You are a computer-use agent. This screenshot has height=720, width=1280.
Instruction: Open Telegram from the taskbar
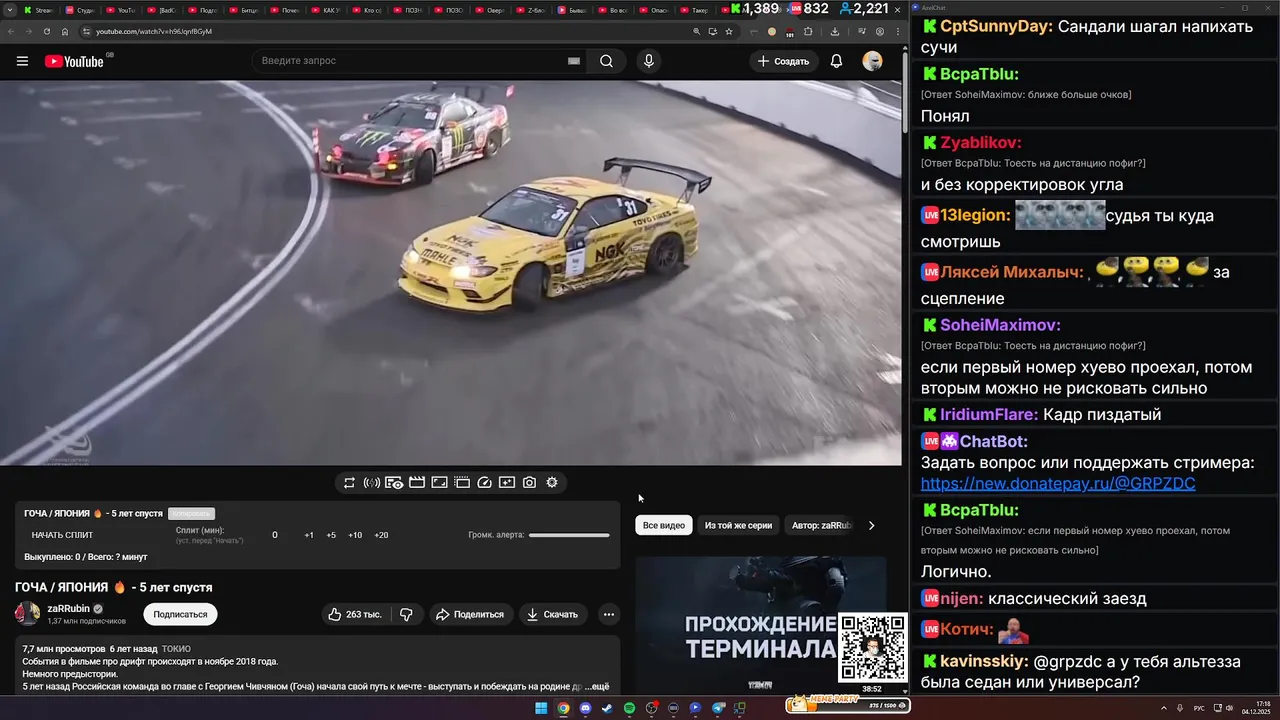click(x=717, y=708)
